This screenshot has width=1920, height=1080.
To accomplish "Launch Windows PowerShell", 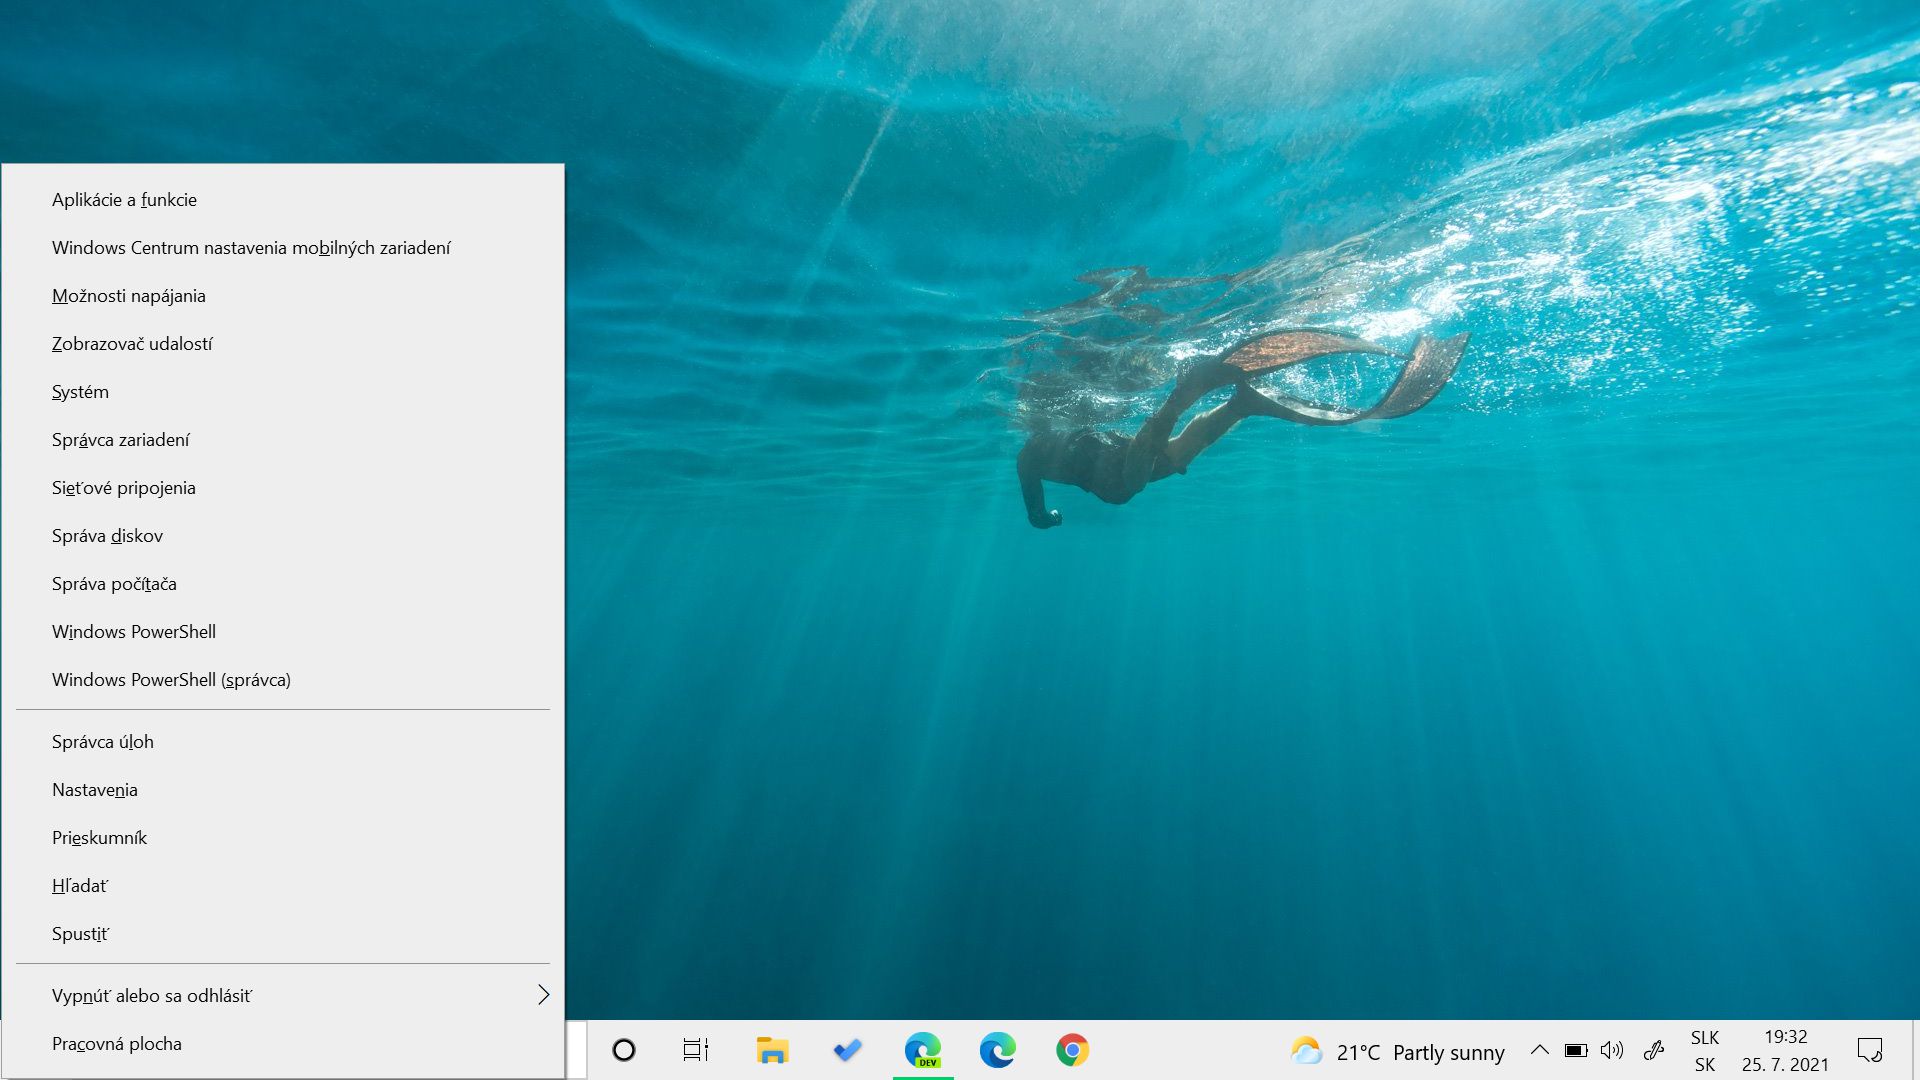I will tap(283, 632).
